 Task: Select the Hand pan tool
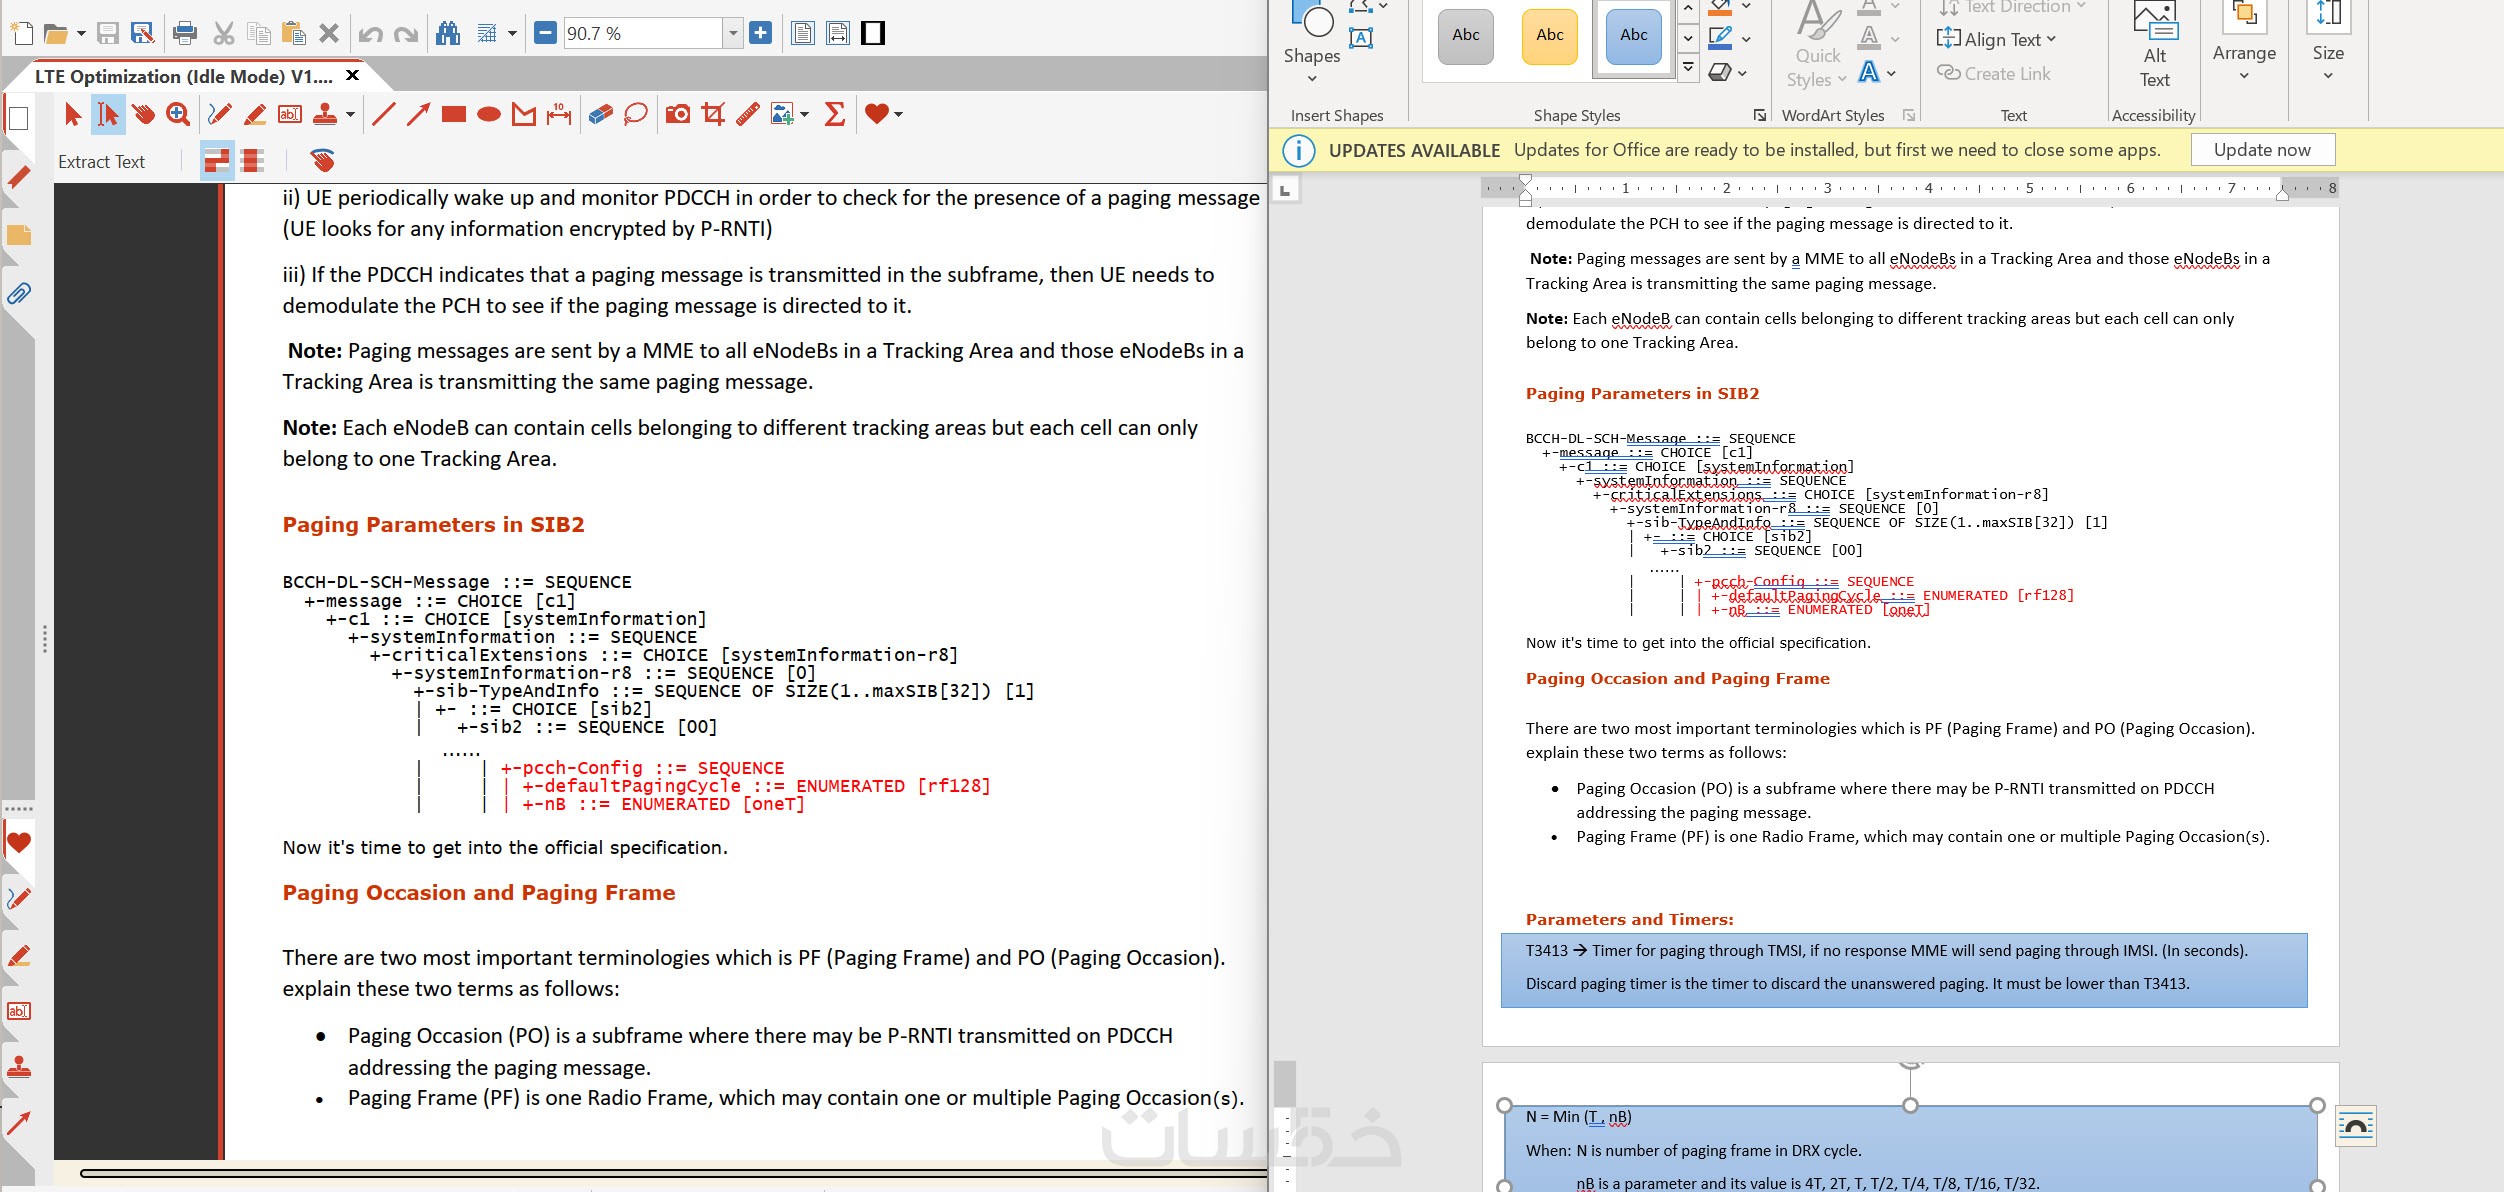(144, 114)
